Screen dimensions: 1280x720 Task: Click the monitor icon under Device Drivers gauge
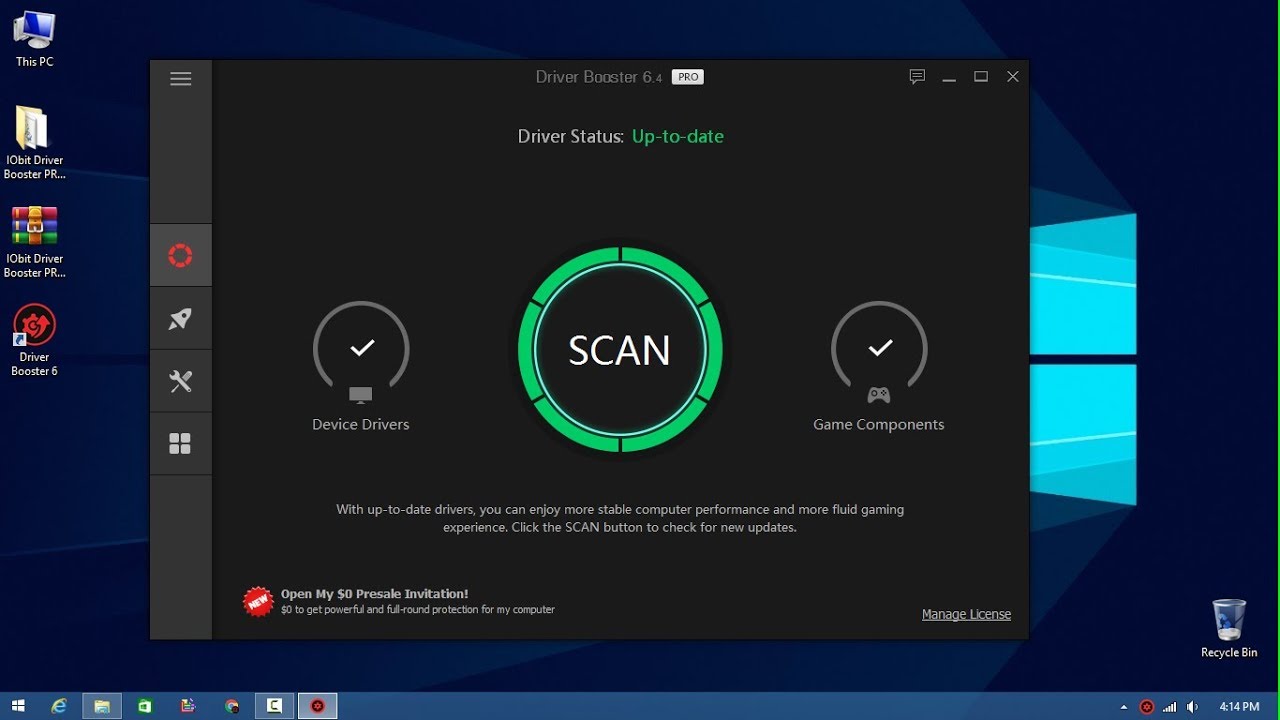(360, 395)
